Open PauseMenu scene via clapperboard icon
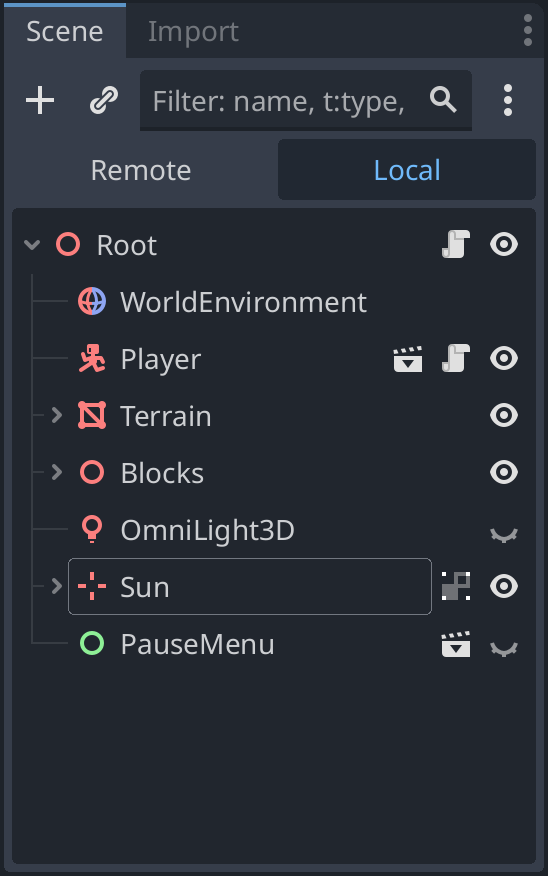This screenshot has height=876, width=548. pyautogui.click(x=456, y=644)
